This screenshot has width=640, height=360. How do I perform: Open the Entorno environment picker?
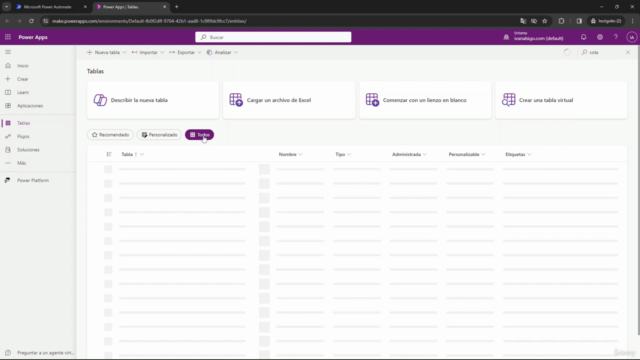[534, 36]
